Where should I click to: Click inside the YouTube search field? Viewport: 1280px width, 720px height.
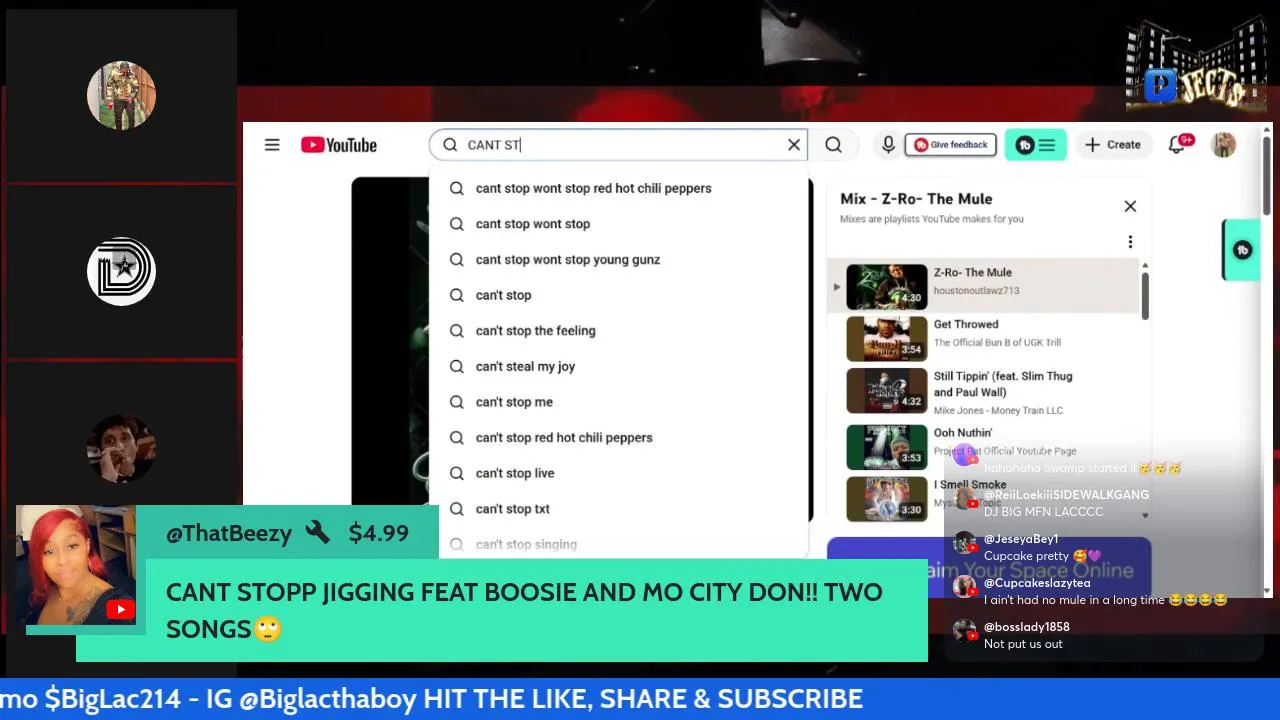coord(620,145)
